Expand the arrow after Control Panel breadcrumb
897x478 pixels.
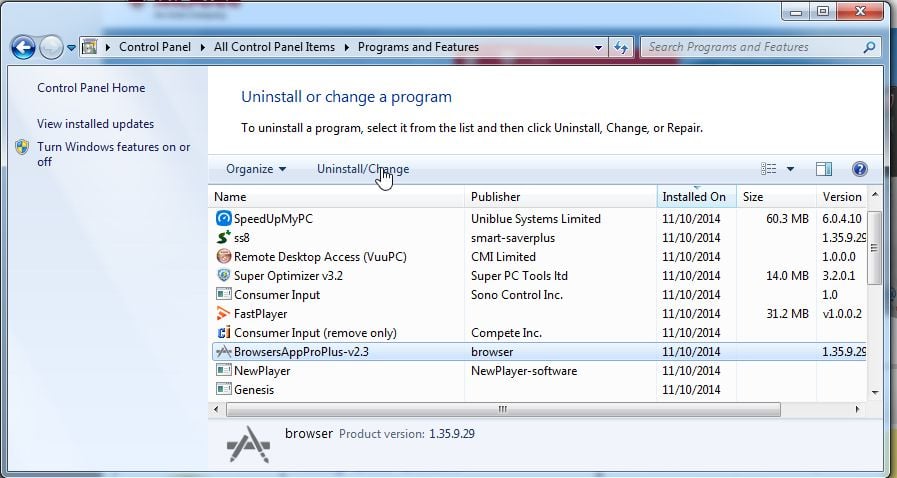[x=203, y=47]
